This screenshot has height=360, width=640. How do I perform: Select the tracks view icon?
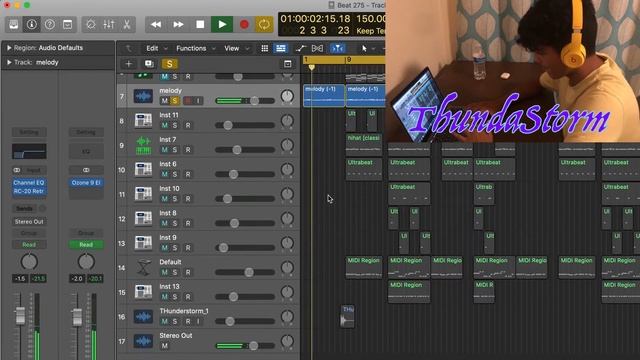pyautogui.click(x=281, y=49)
